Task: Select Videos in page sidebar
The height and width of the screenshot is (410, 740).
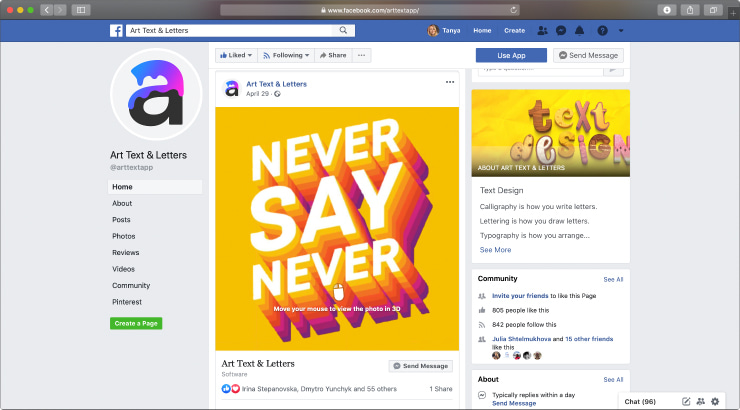Action: click(124, 269)
